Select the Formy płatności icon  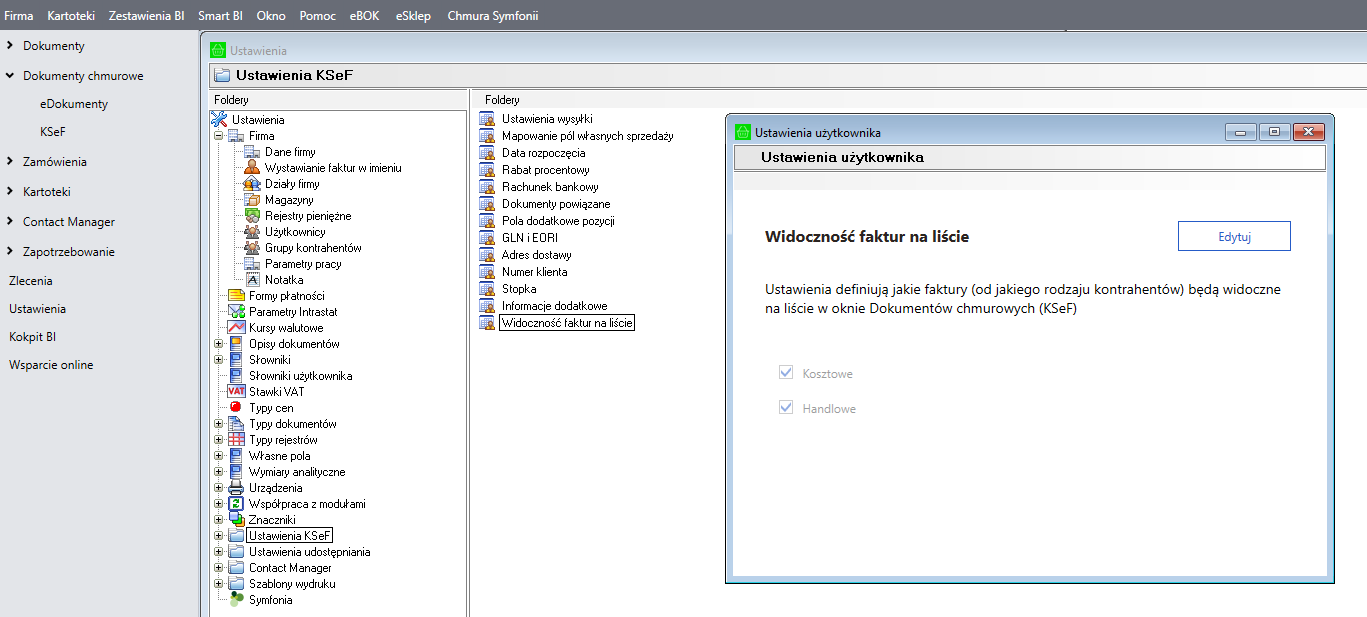236,296
